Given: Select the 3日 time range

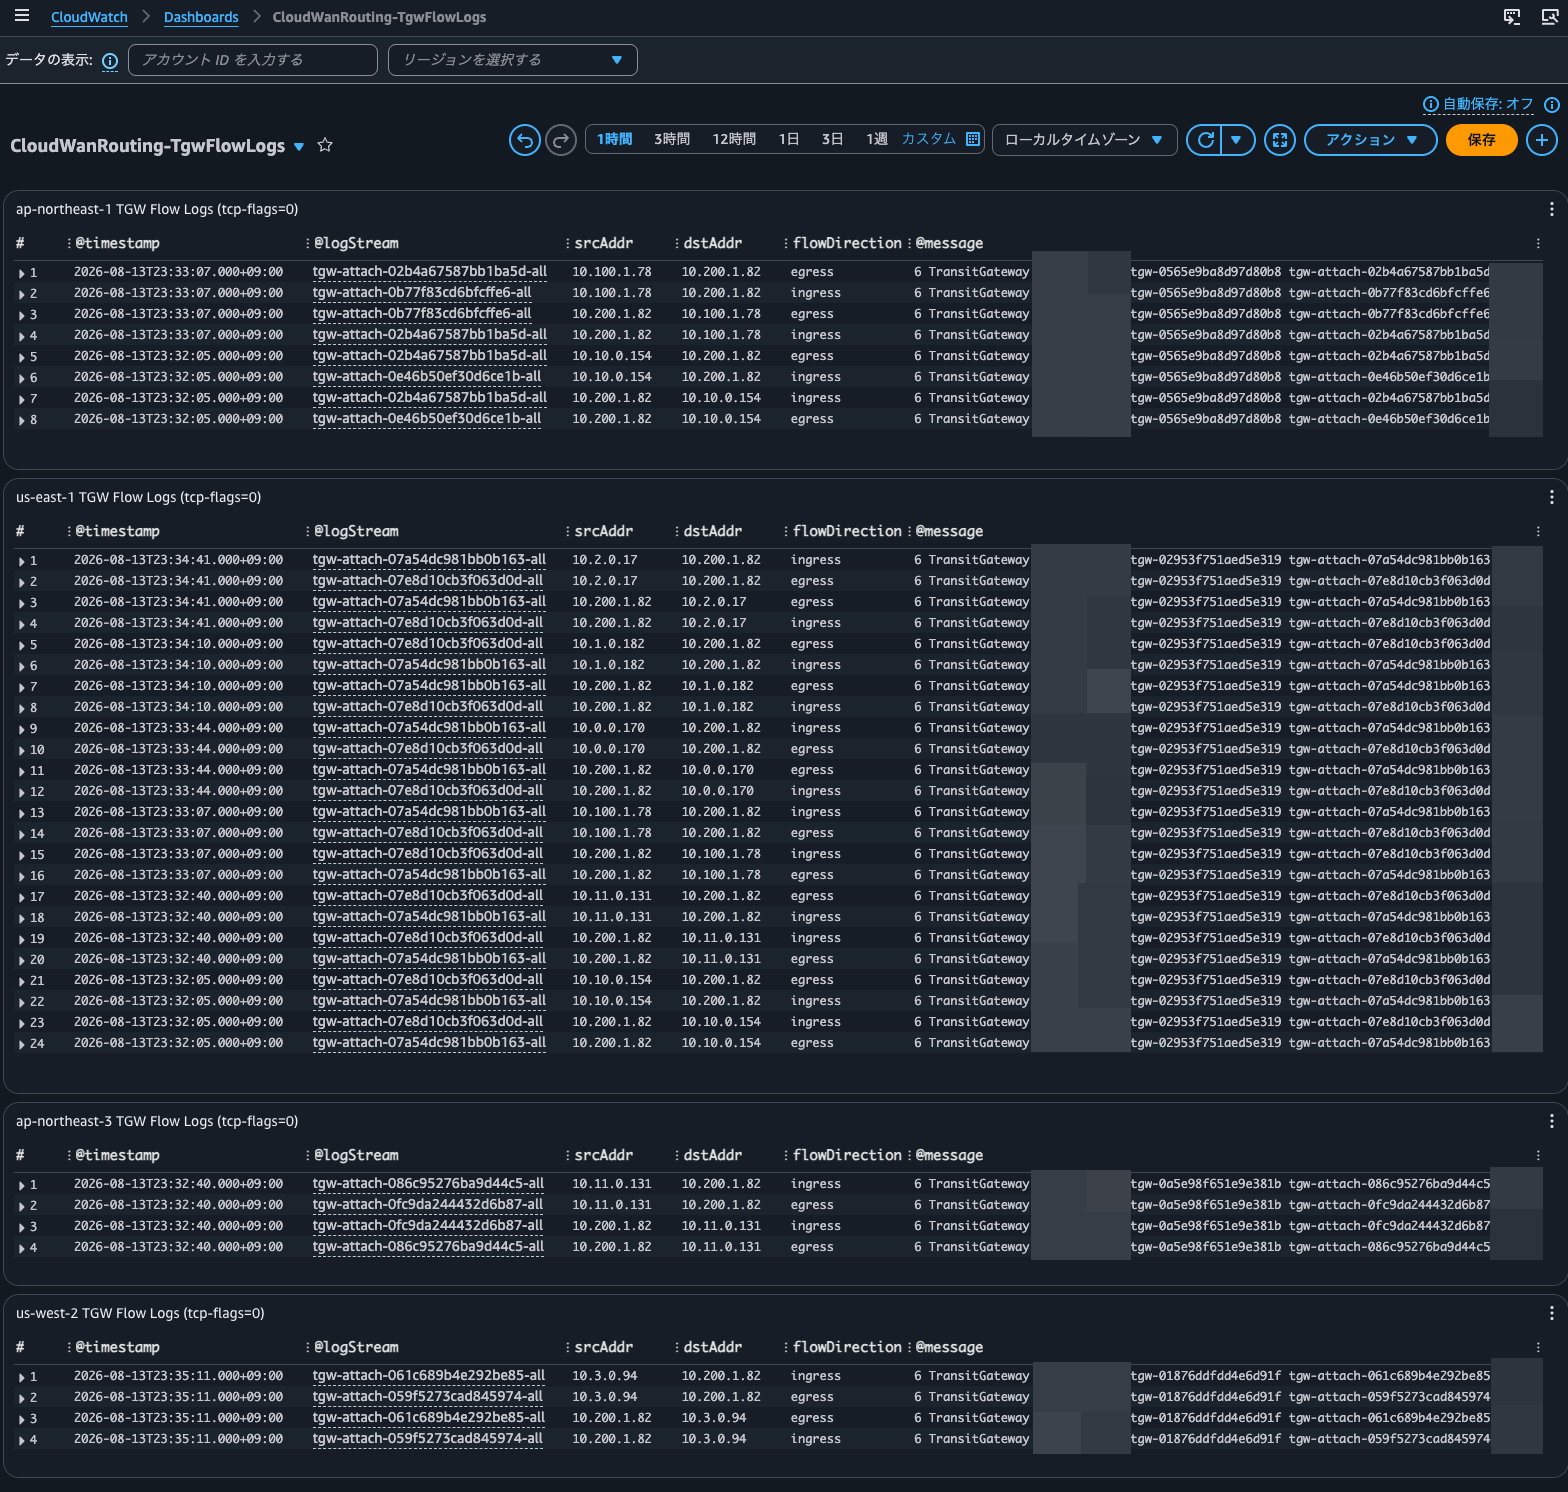Looking at the screenshot, I should tap(832, 139).
